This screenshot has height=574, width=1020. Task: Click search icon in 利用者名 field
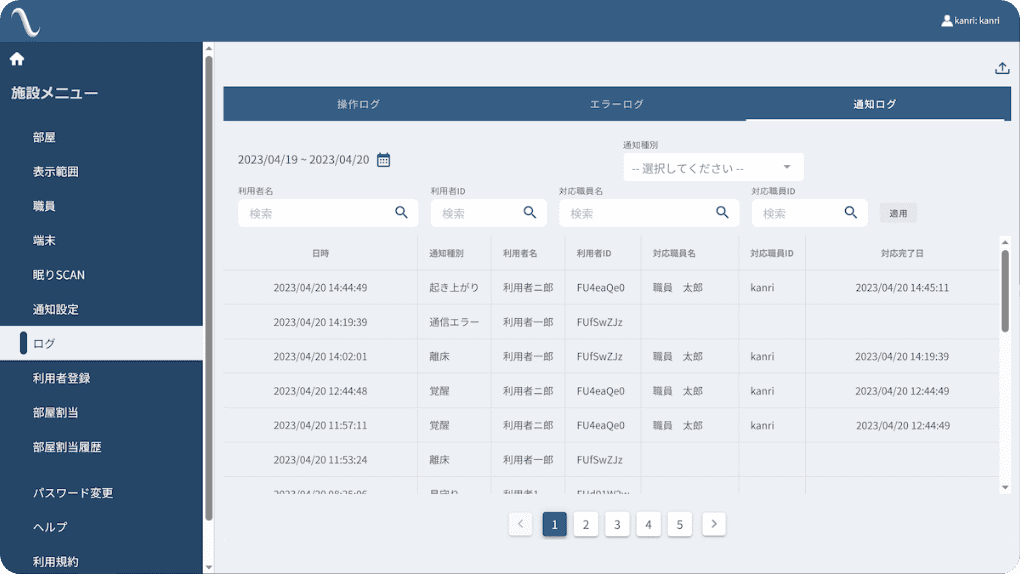tap(401, 213)
